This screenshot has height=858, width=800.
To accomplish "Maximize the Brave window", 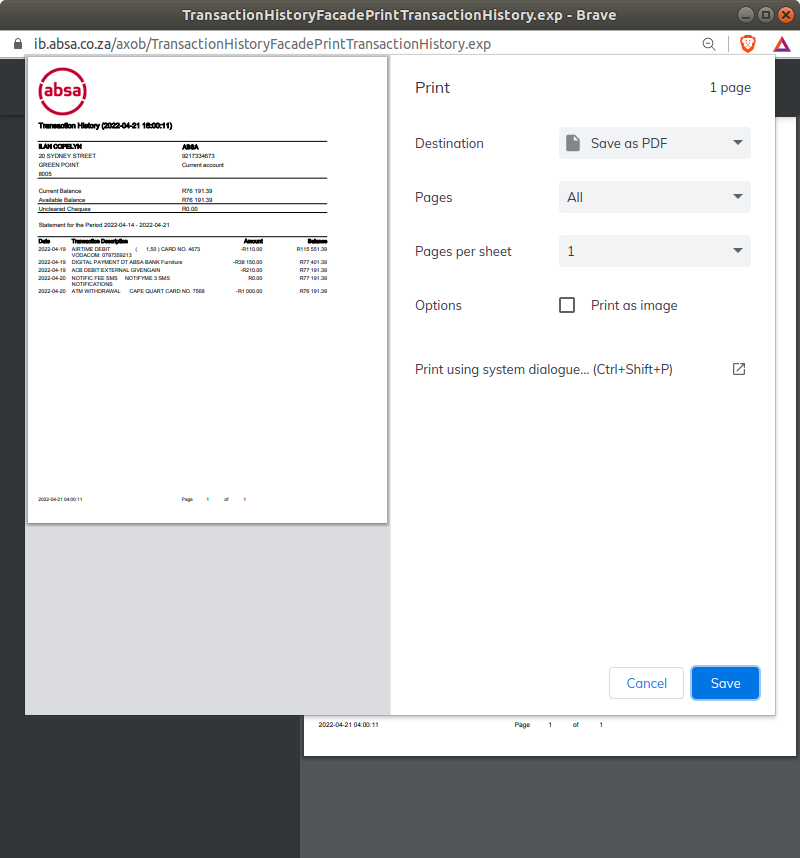I will point(765,15).
